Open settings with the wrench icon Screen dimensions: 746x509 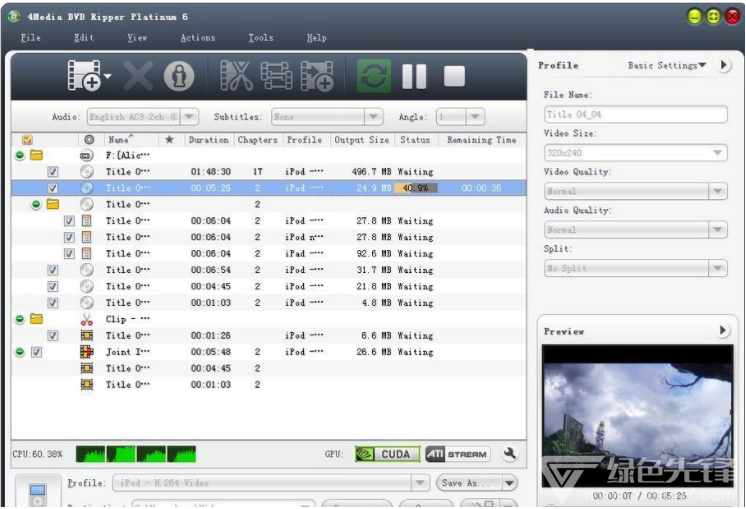510,454
